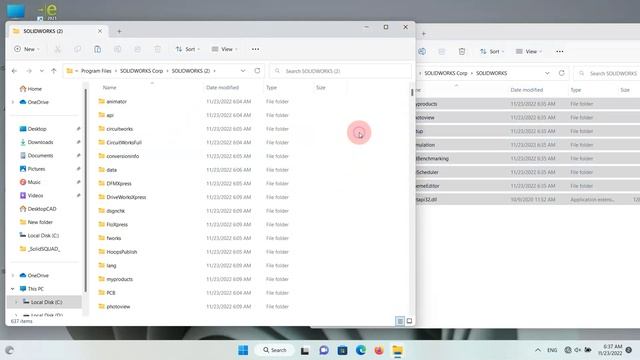Screen dimensions: 640x360
Task: Open DesktopCAD folder in sidebar
Action: coord(42,209)
